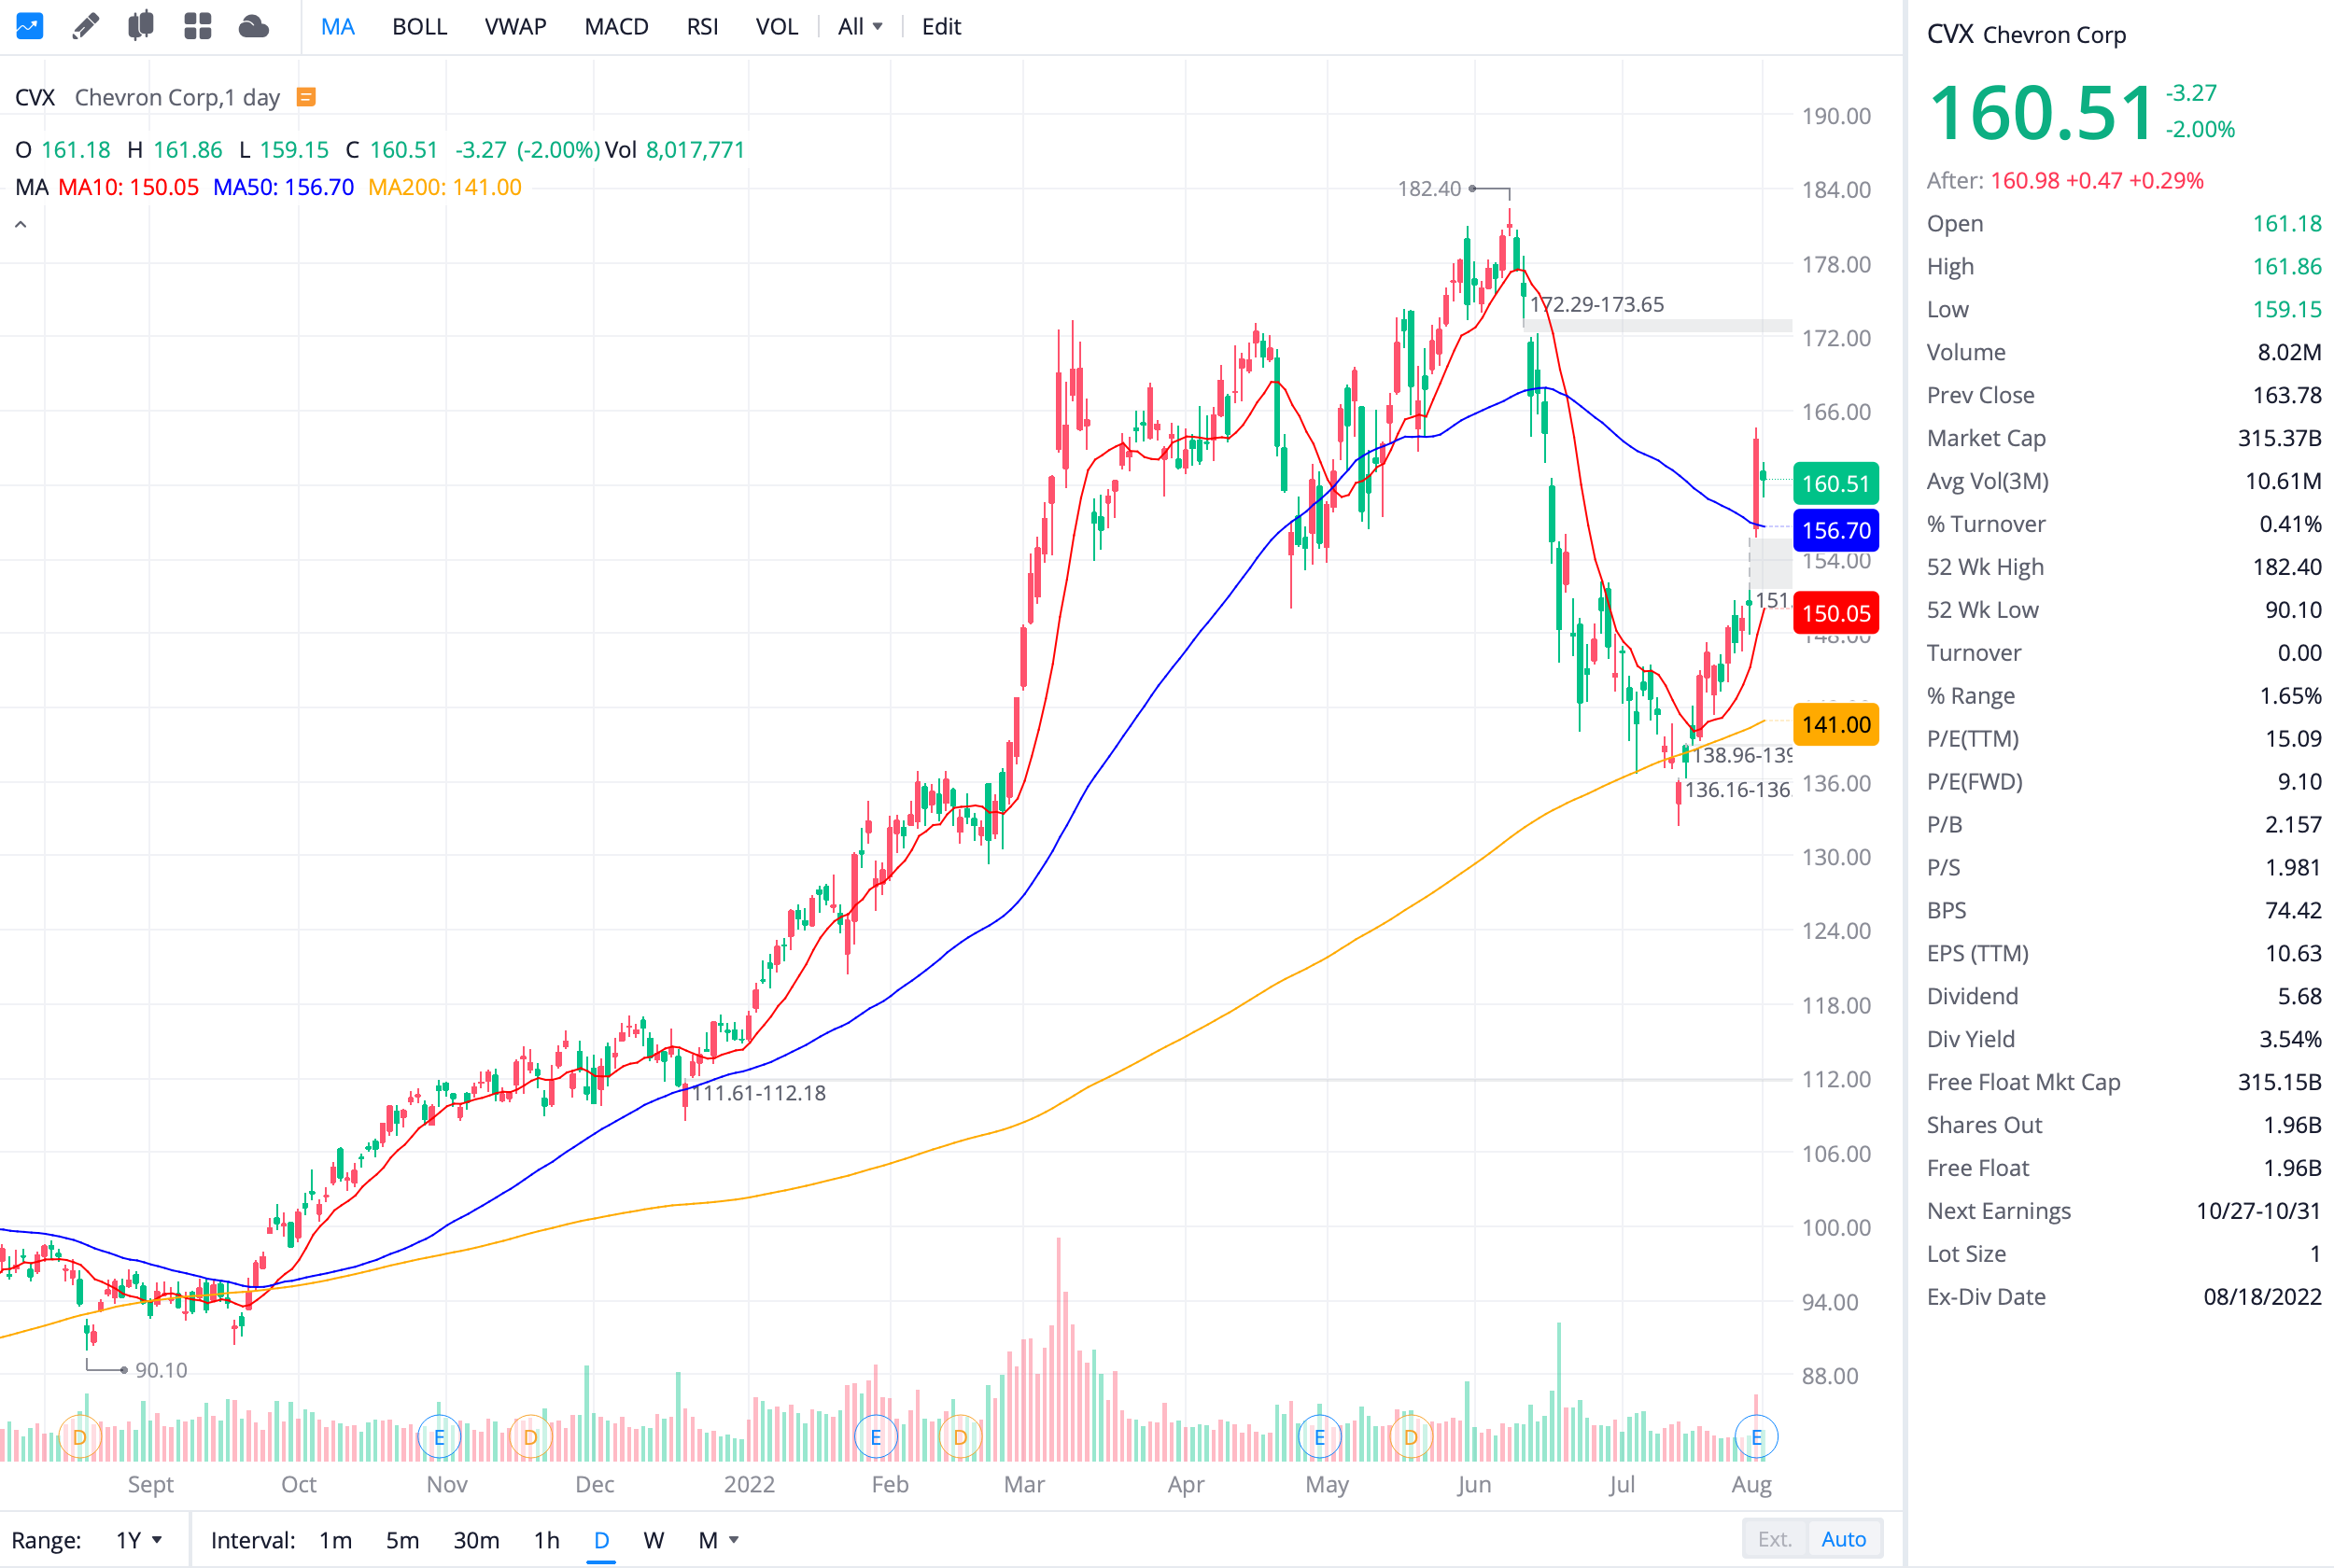The image size is (2334, 1568).
Task: Toggle extended hours Ext. button
Action: click(x=1774, y=1539)
